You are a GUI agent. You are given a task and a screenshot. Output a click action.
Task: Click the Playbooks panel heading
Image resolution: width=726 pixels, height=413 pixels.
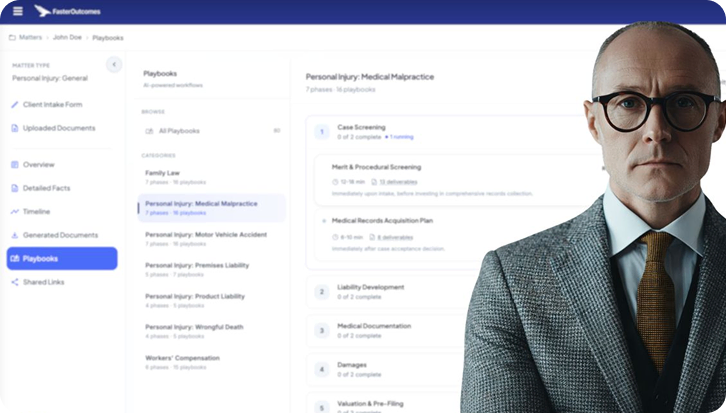point(160,74)
